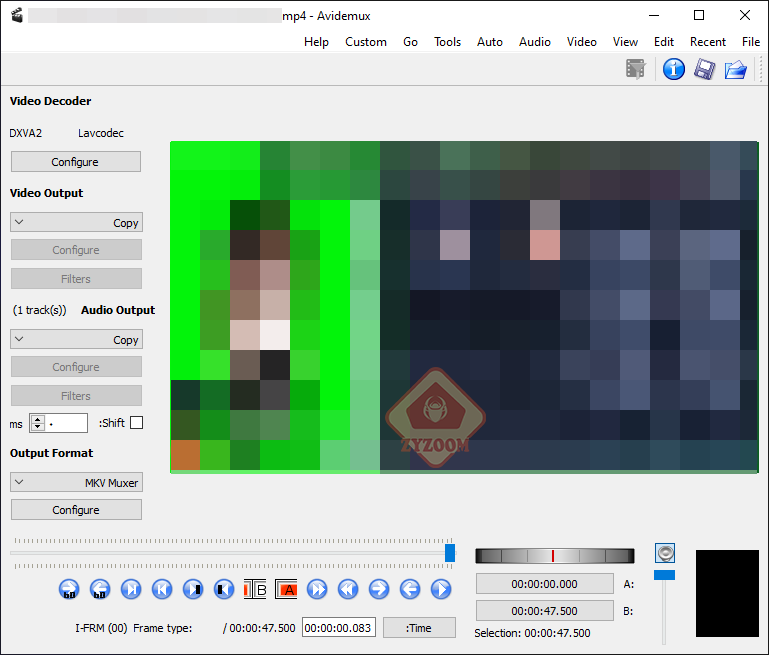Viewport: 769px width, 655px height.
Task: Search next black frame icon
Action: point(193,589)
